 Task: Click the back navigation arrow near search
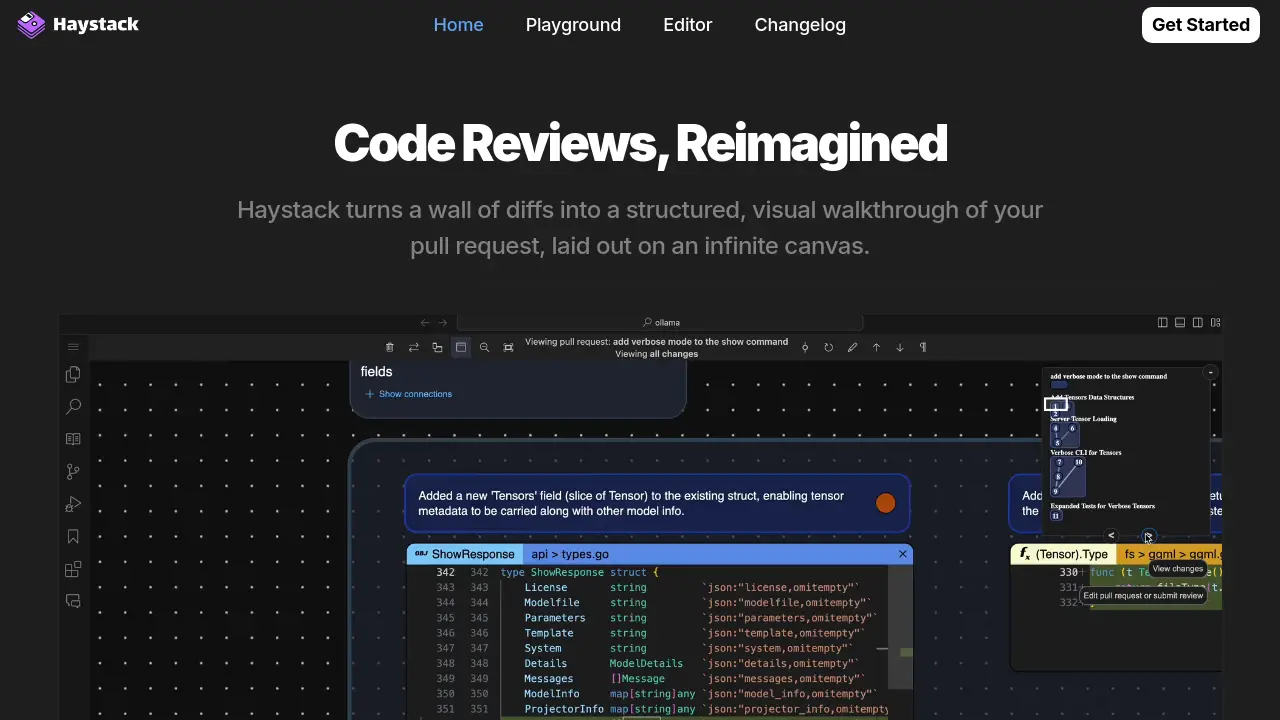click(x=425, y=322)
